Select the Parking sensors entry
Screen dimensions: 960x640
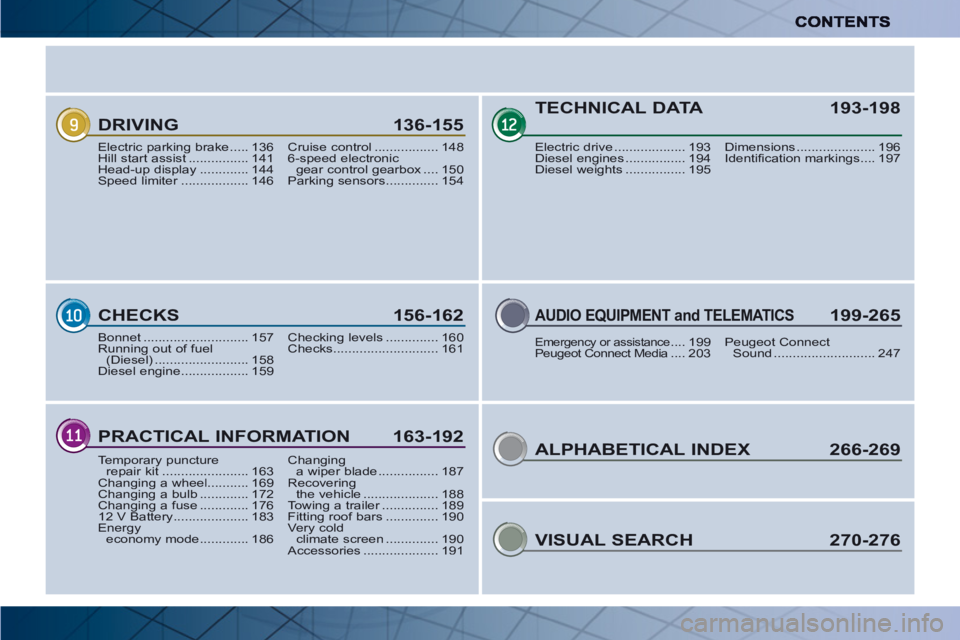(x=375, y=181)
